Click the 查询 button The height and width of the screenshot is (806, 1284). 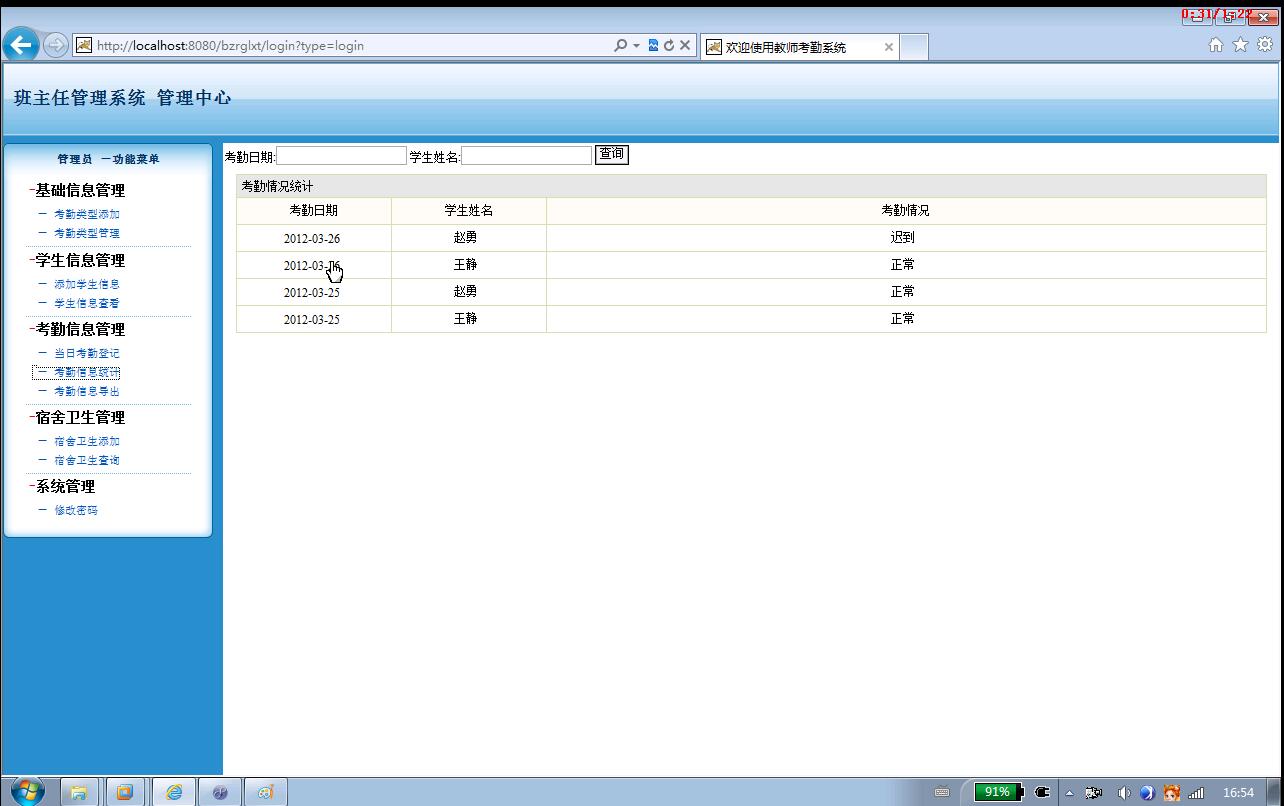[x=611, y=154]
